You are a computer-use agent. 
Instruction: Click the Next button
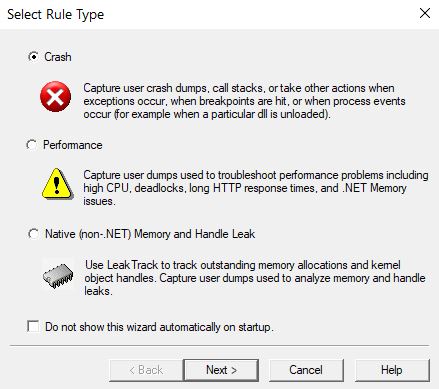tap(221, 370)
